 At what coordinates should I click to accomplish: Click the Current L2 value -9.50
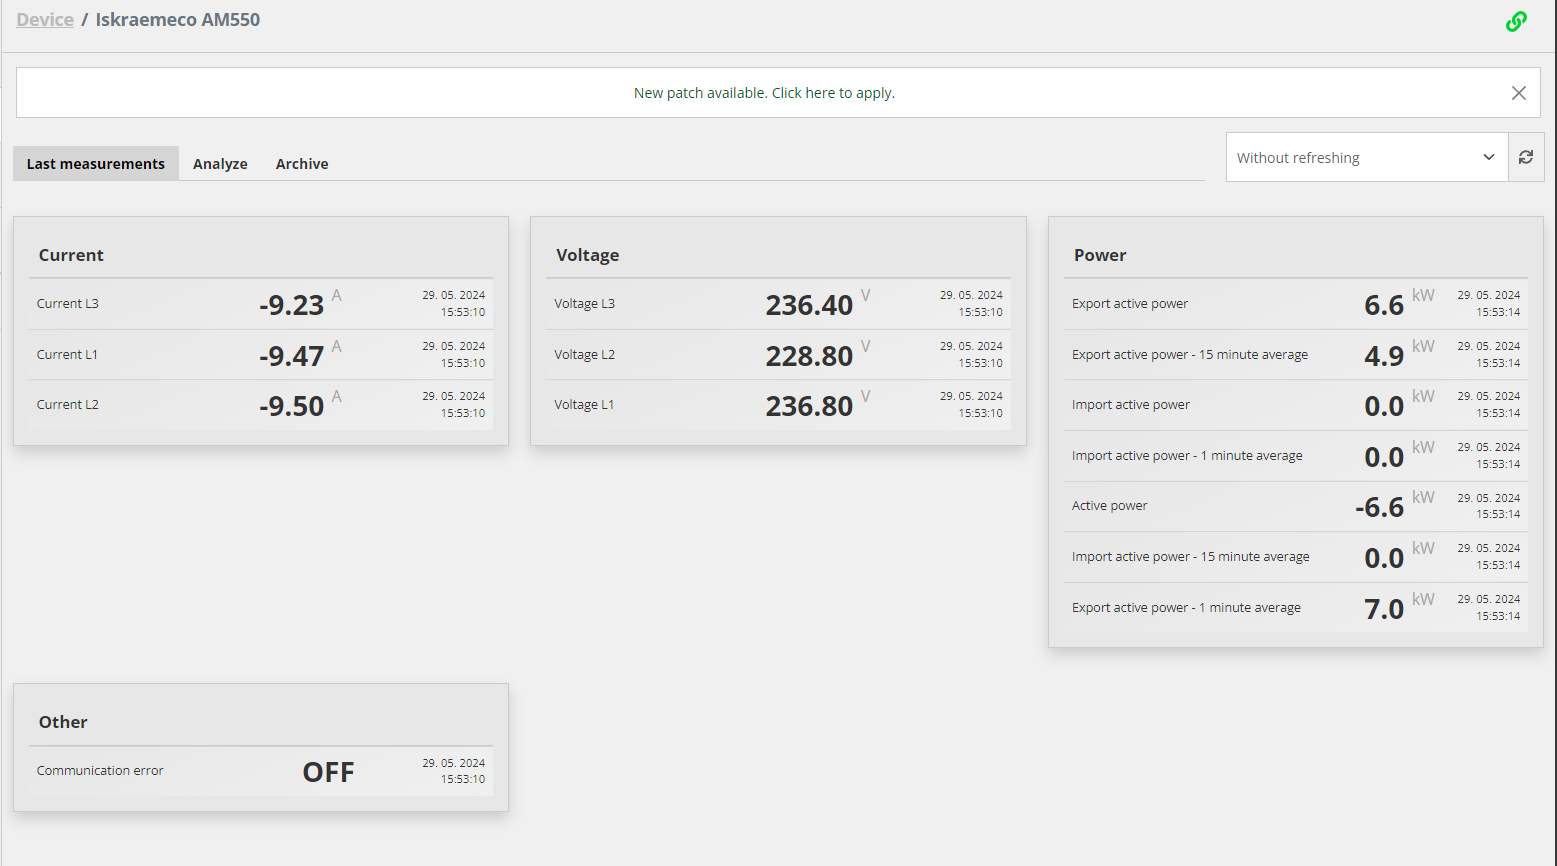[291, 406]
